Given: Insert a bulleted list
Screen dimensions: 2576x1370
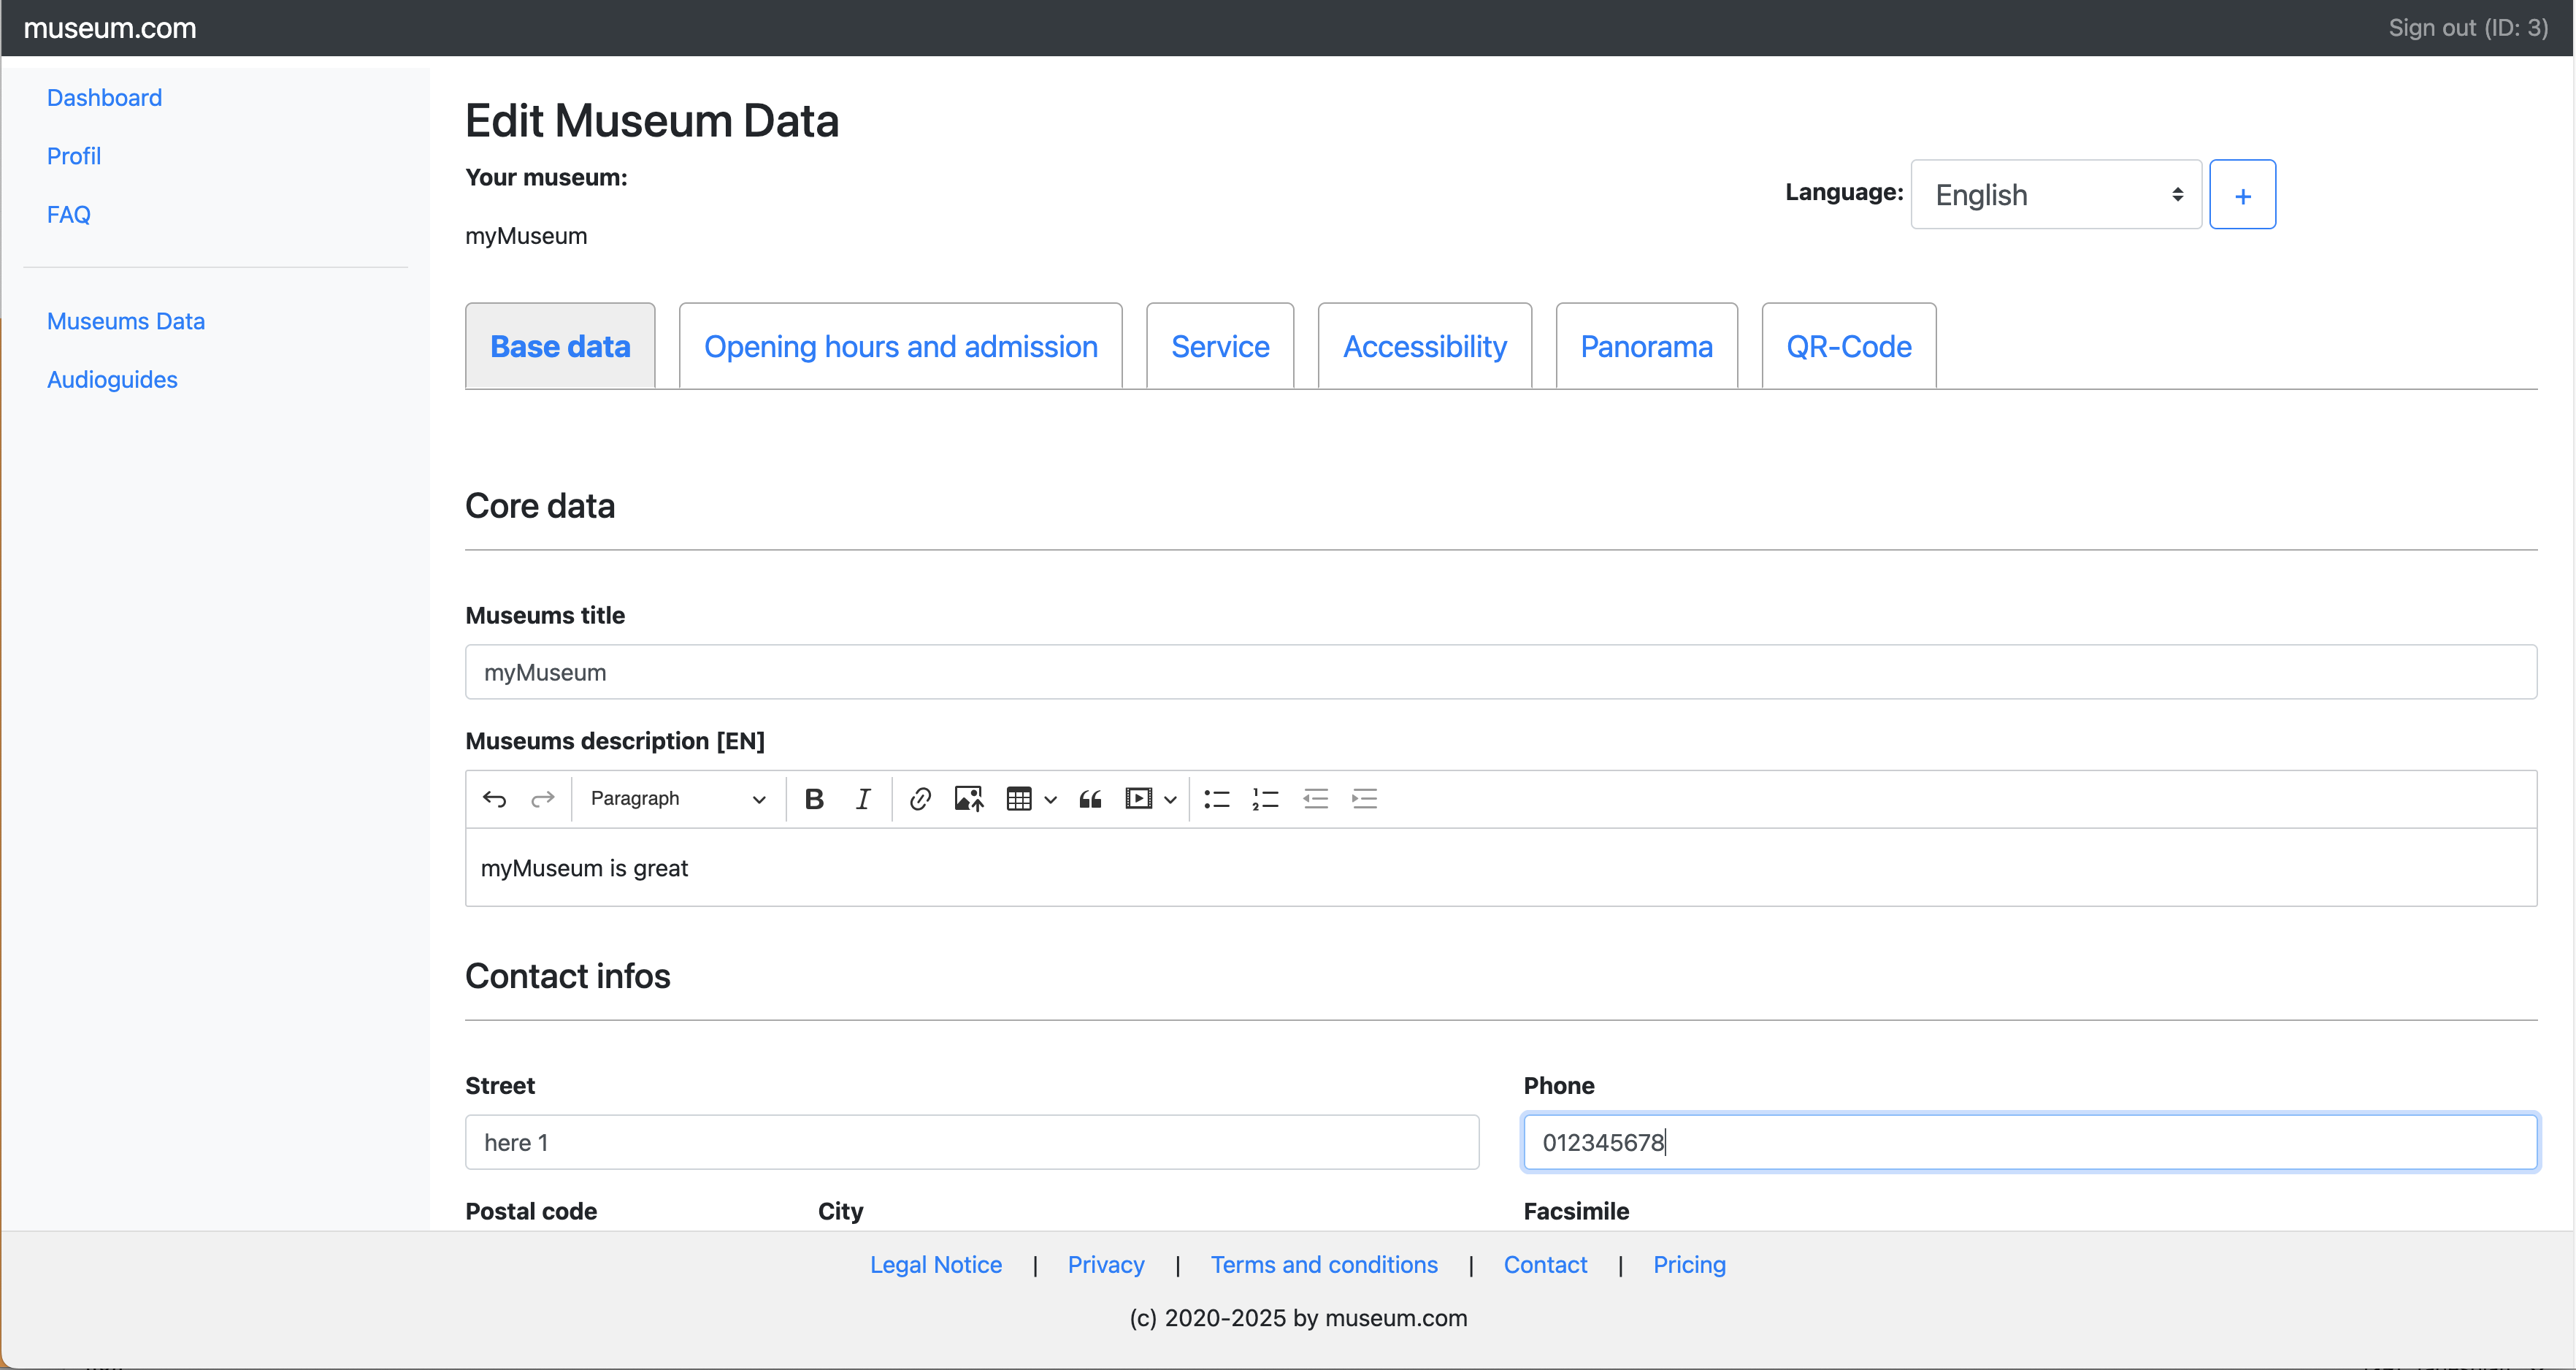Looking at the screenshot, I should click(1217, 799).
